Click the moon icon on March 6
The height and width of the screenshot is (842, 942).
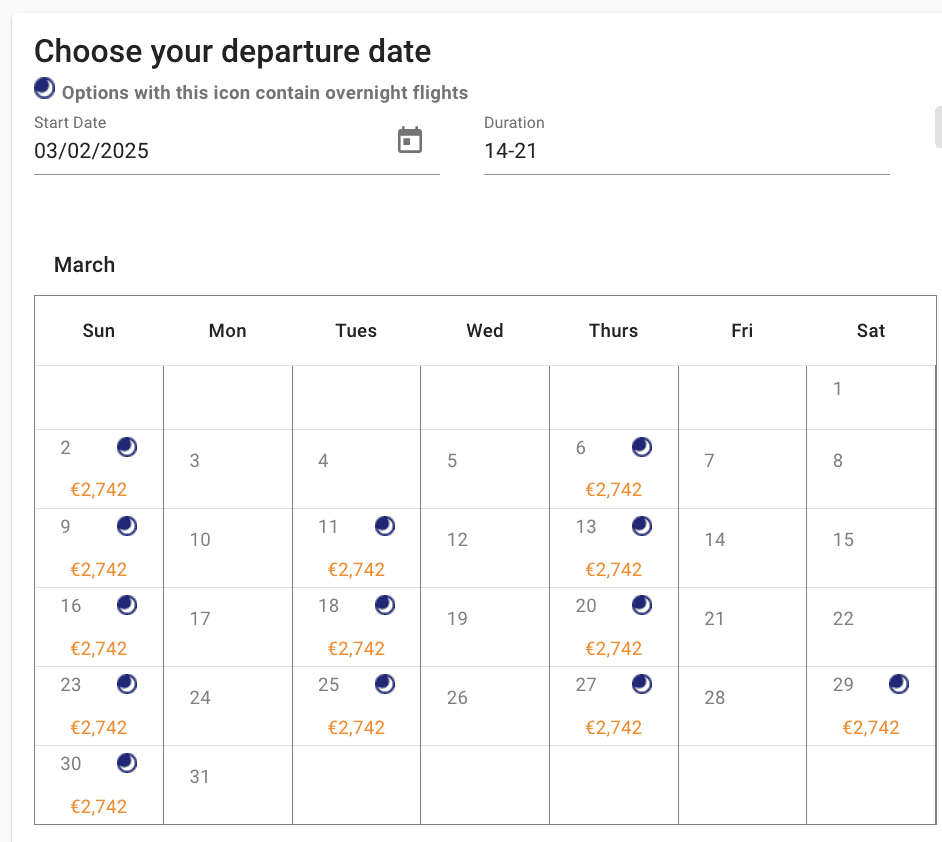(x=642, y=447)
